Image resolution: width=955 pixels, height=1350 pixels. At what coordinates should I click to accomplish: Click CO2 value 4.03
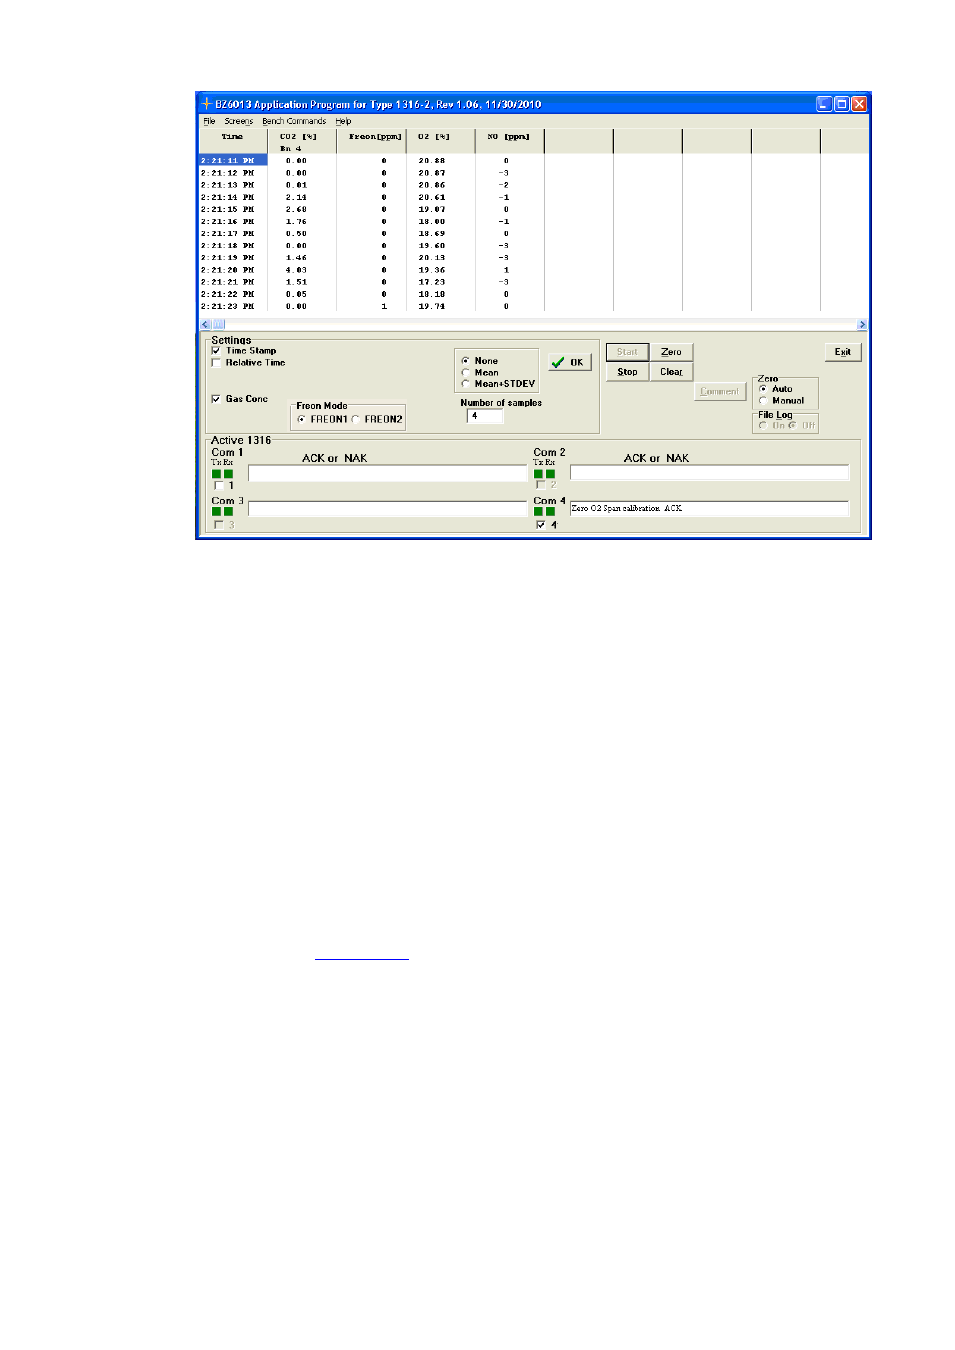[x=297, y=271]
